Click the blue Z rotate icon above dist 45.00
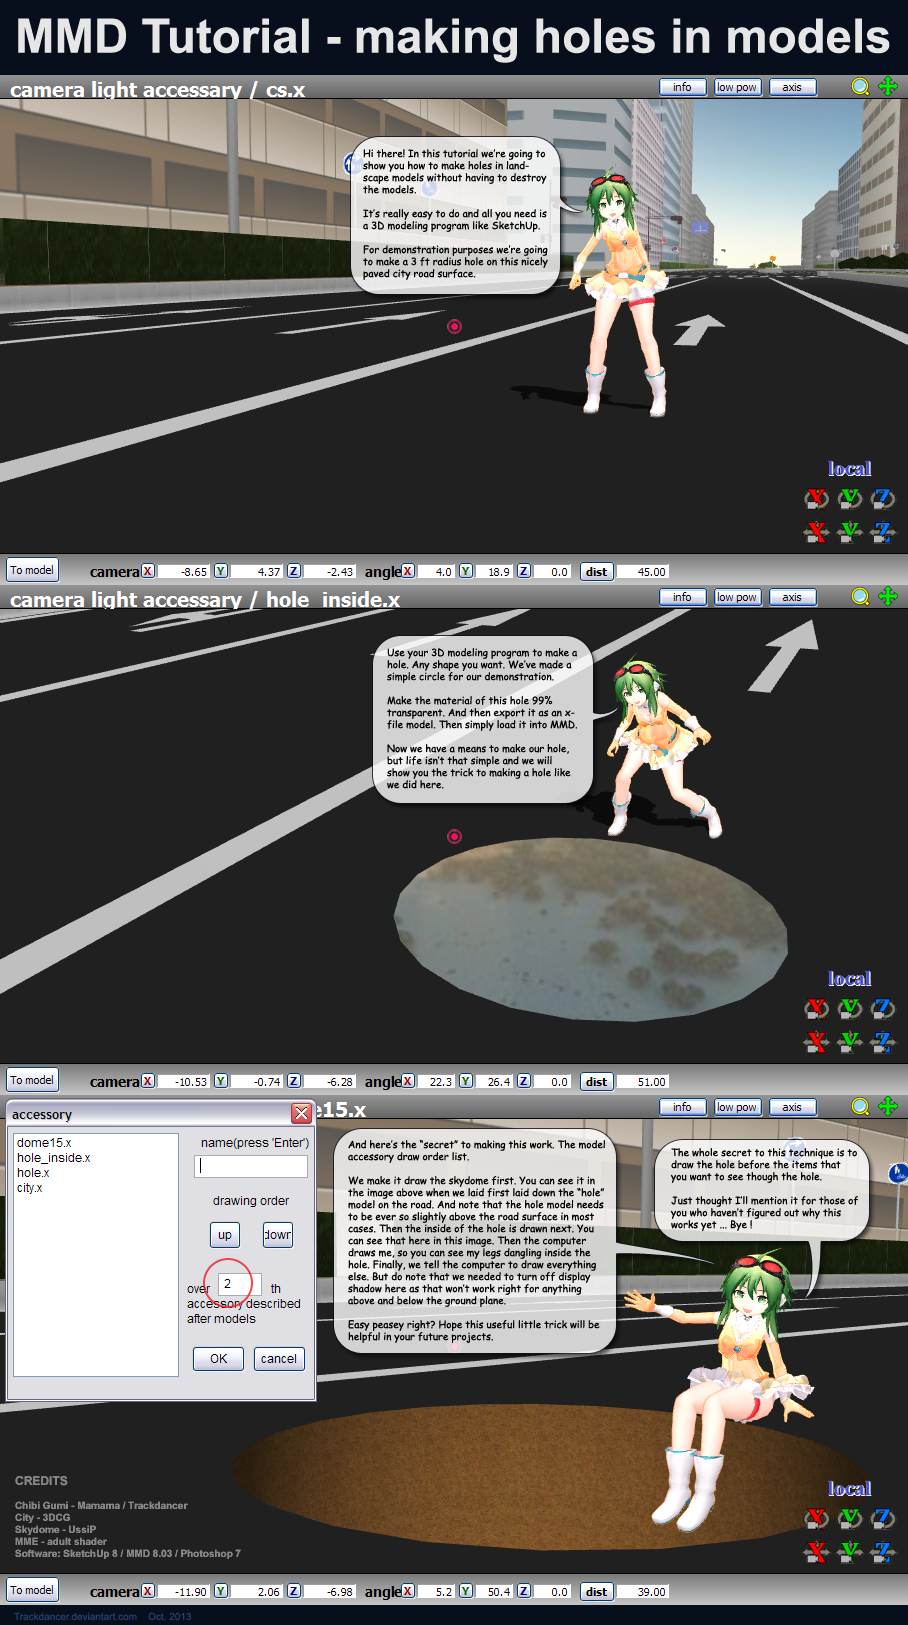Viewport: 908px width, 1625px height. click(x=883, y=498)
